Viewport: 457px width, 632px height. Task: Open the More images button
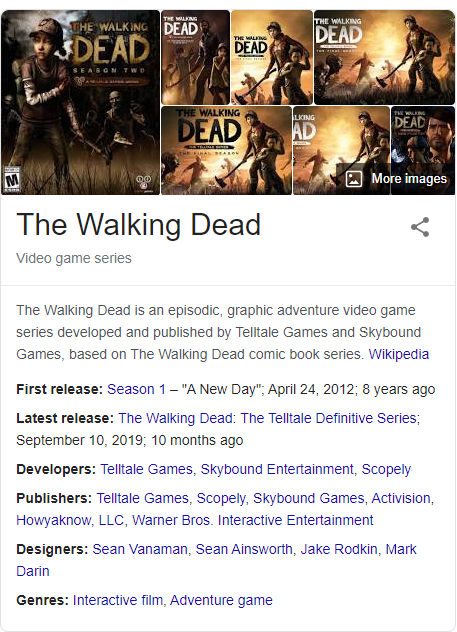tap(396, 179)
